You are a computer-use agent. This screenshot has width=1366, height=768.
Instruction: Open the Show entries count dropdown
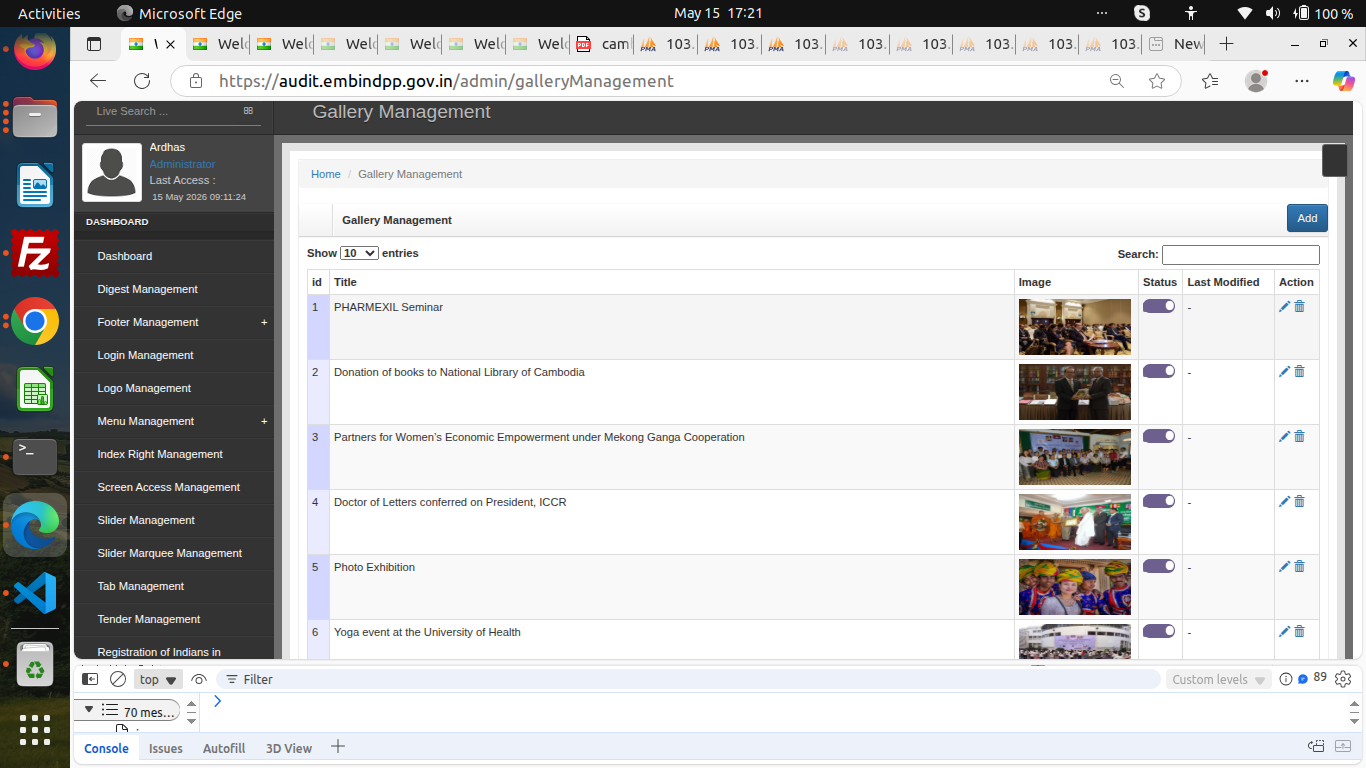coord(359,253)
